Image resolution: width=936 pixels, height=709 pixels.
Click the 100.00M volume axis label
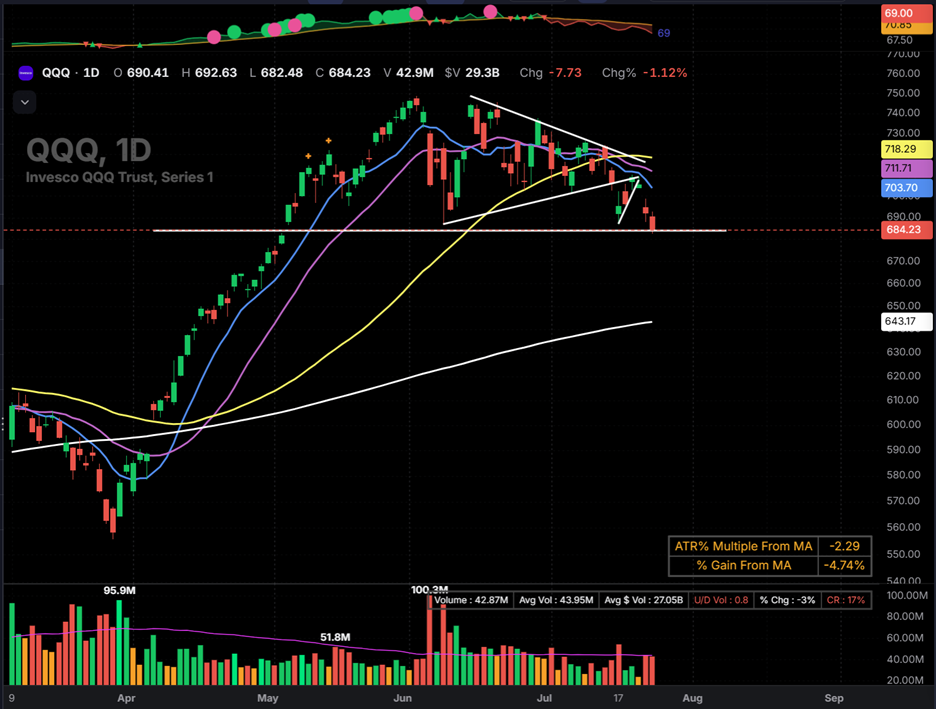point(907,596)
